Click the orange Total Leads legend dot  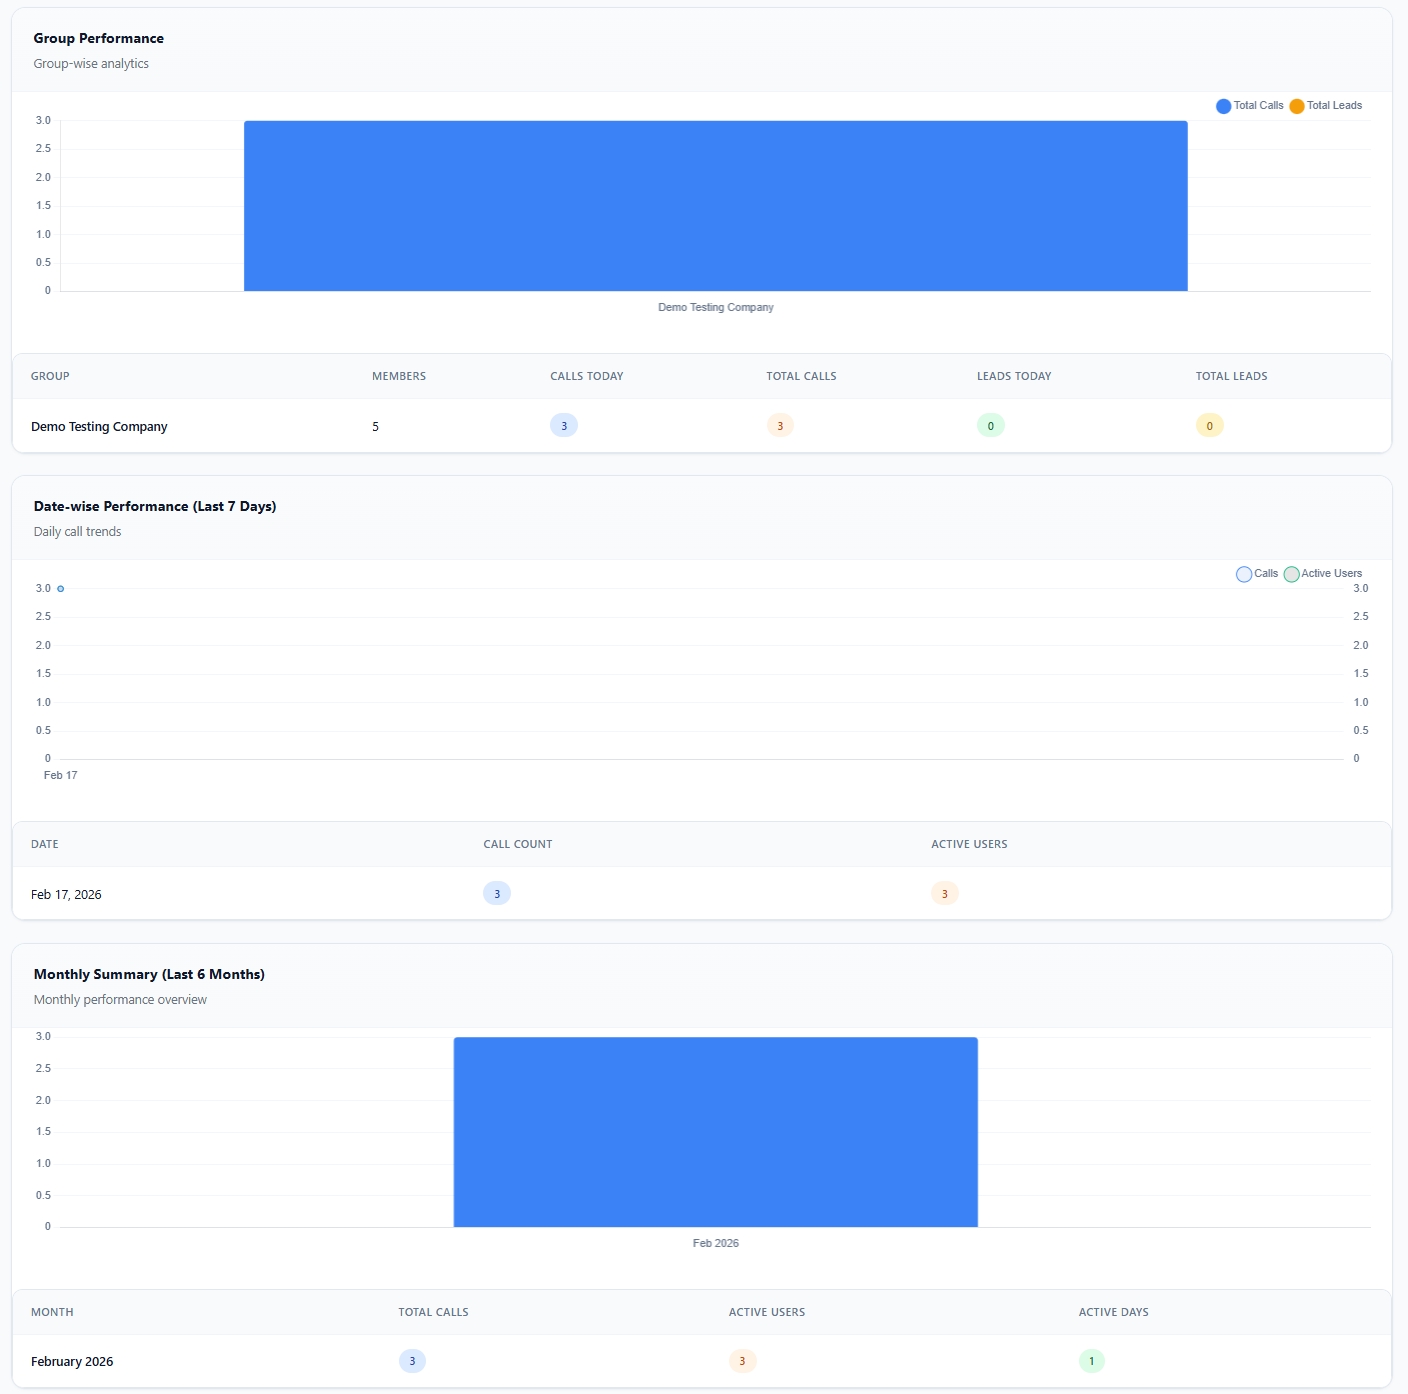click(1296, 105)
